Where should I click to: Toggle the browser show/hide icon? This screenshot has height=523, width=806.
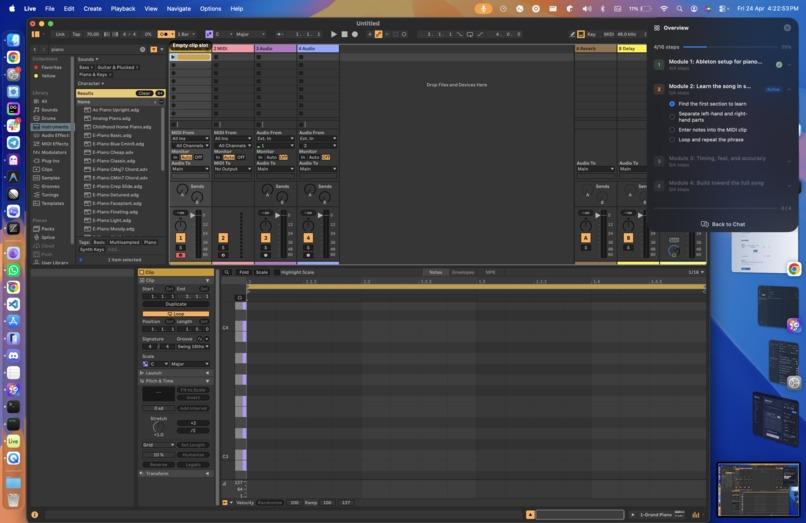point(35,34)
